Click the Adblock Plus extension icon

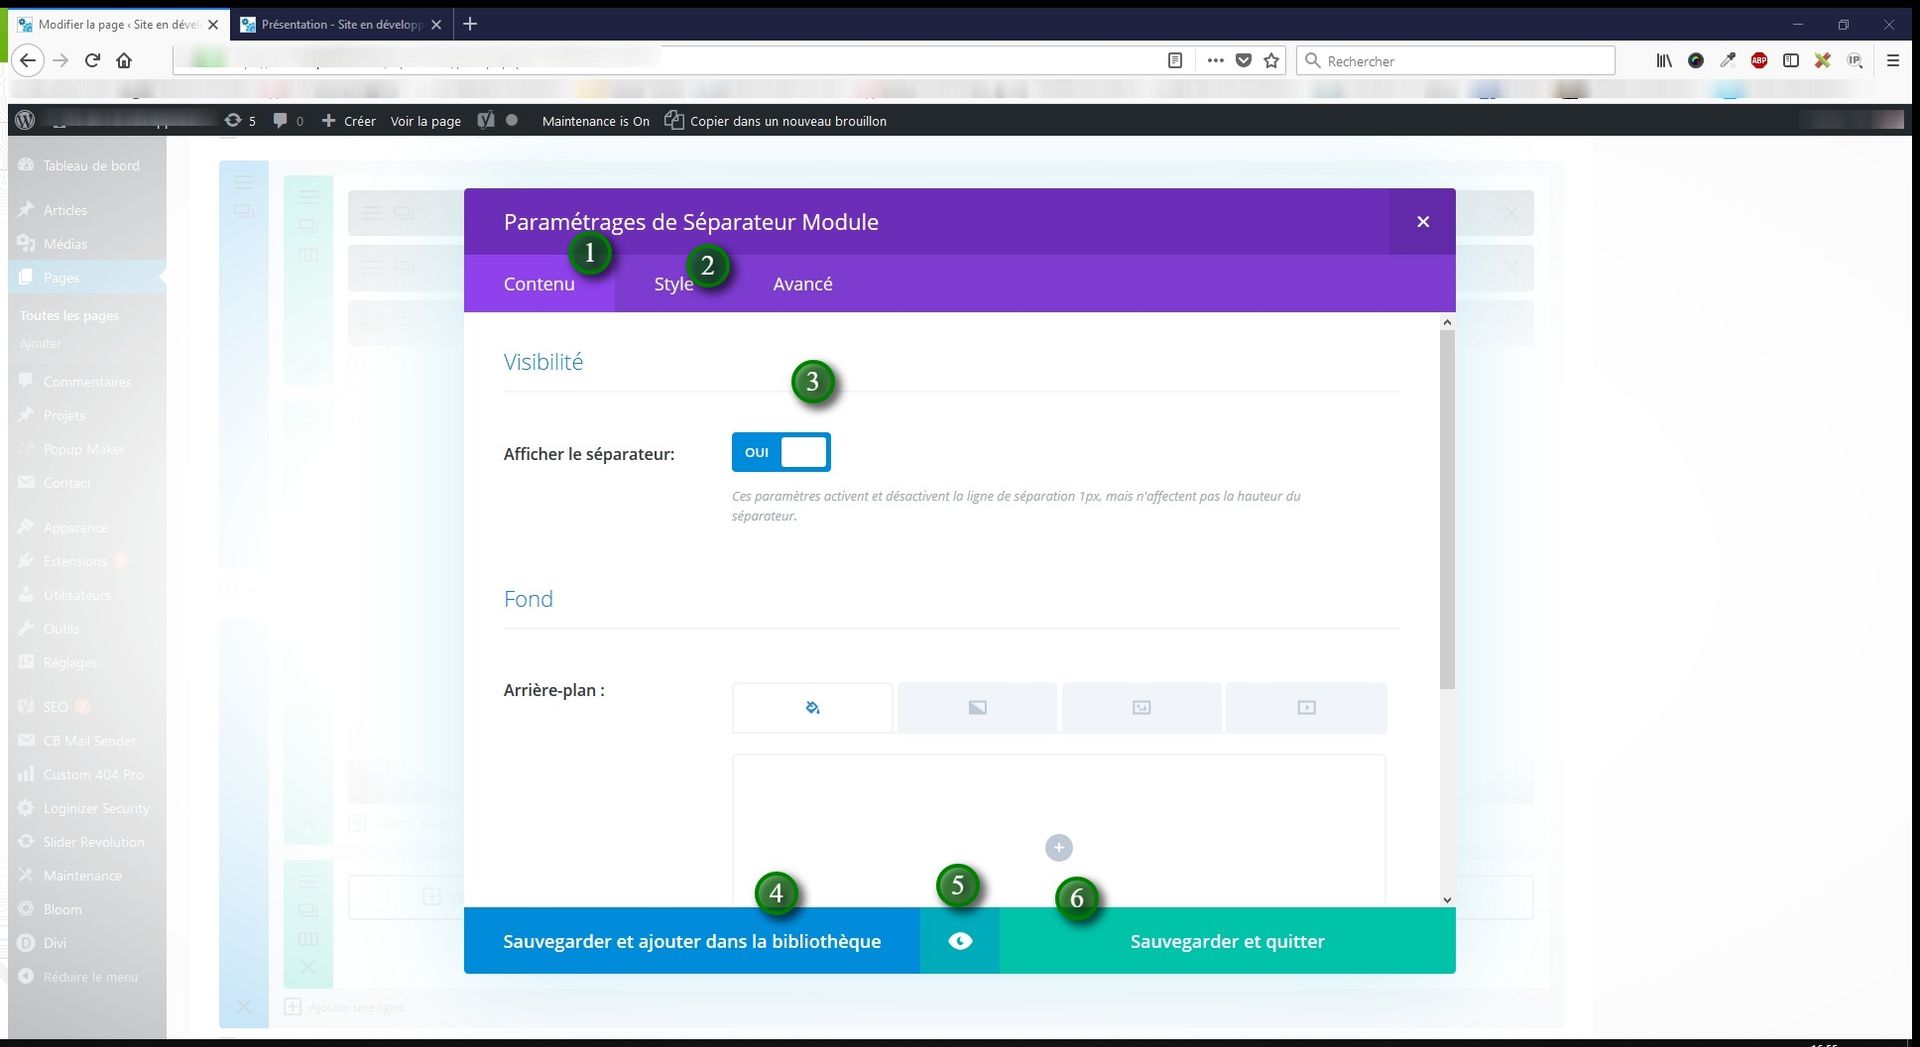pos(1759,61)
